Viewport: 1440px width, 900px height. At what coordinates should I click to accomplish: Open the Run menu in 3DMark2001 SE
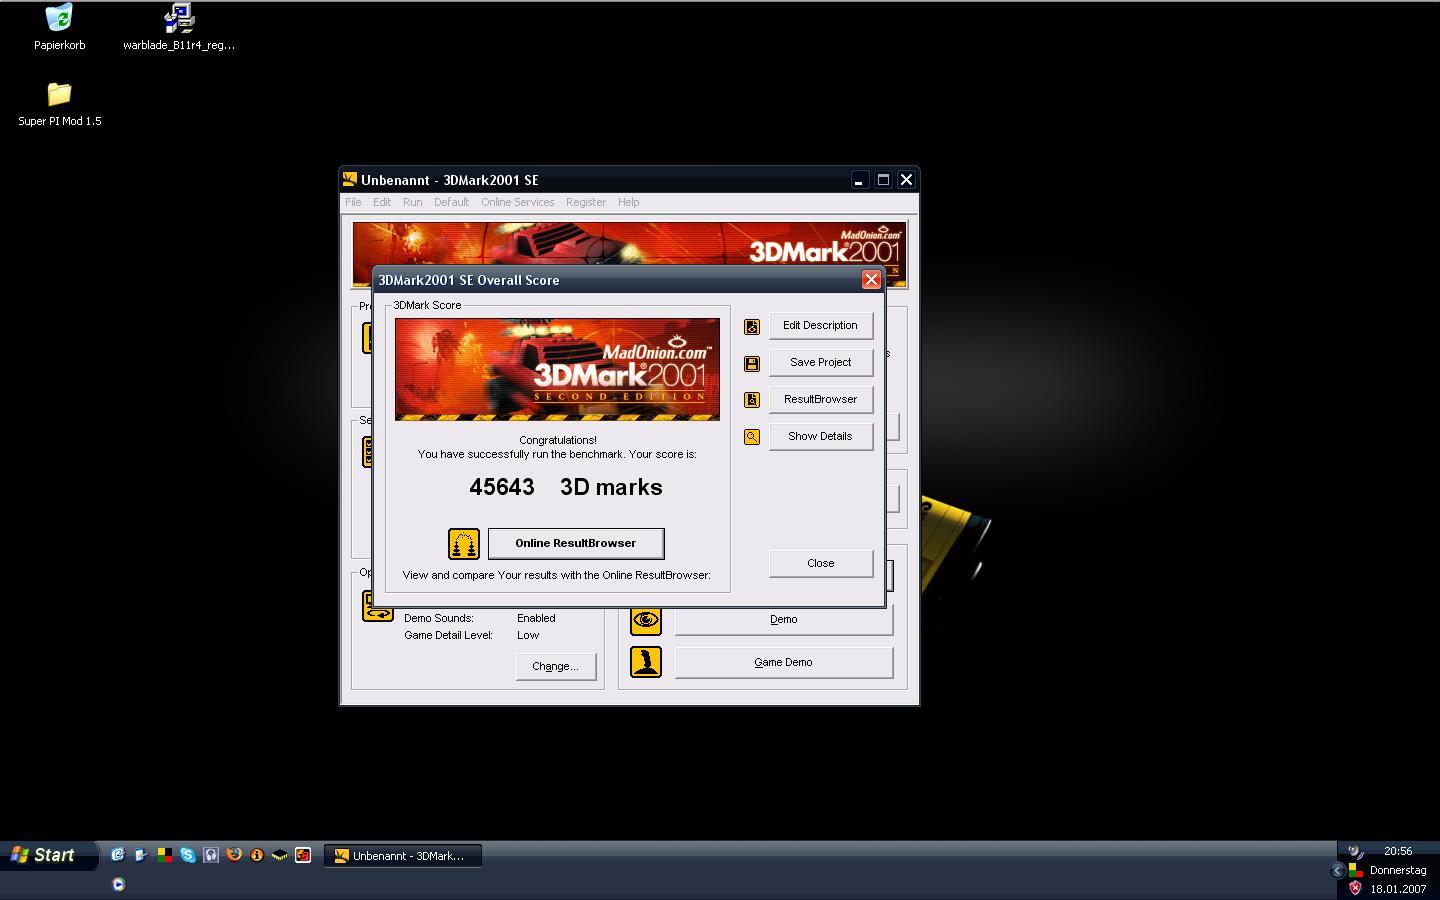coord(412,202)
